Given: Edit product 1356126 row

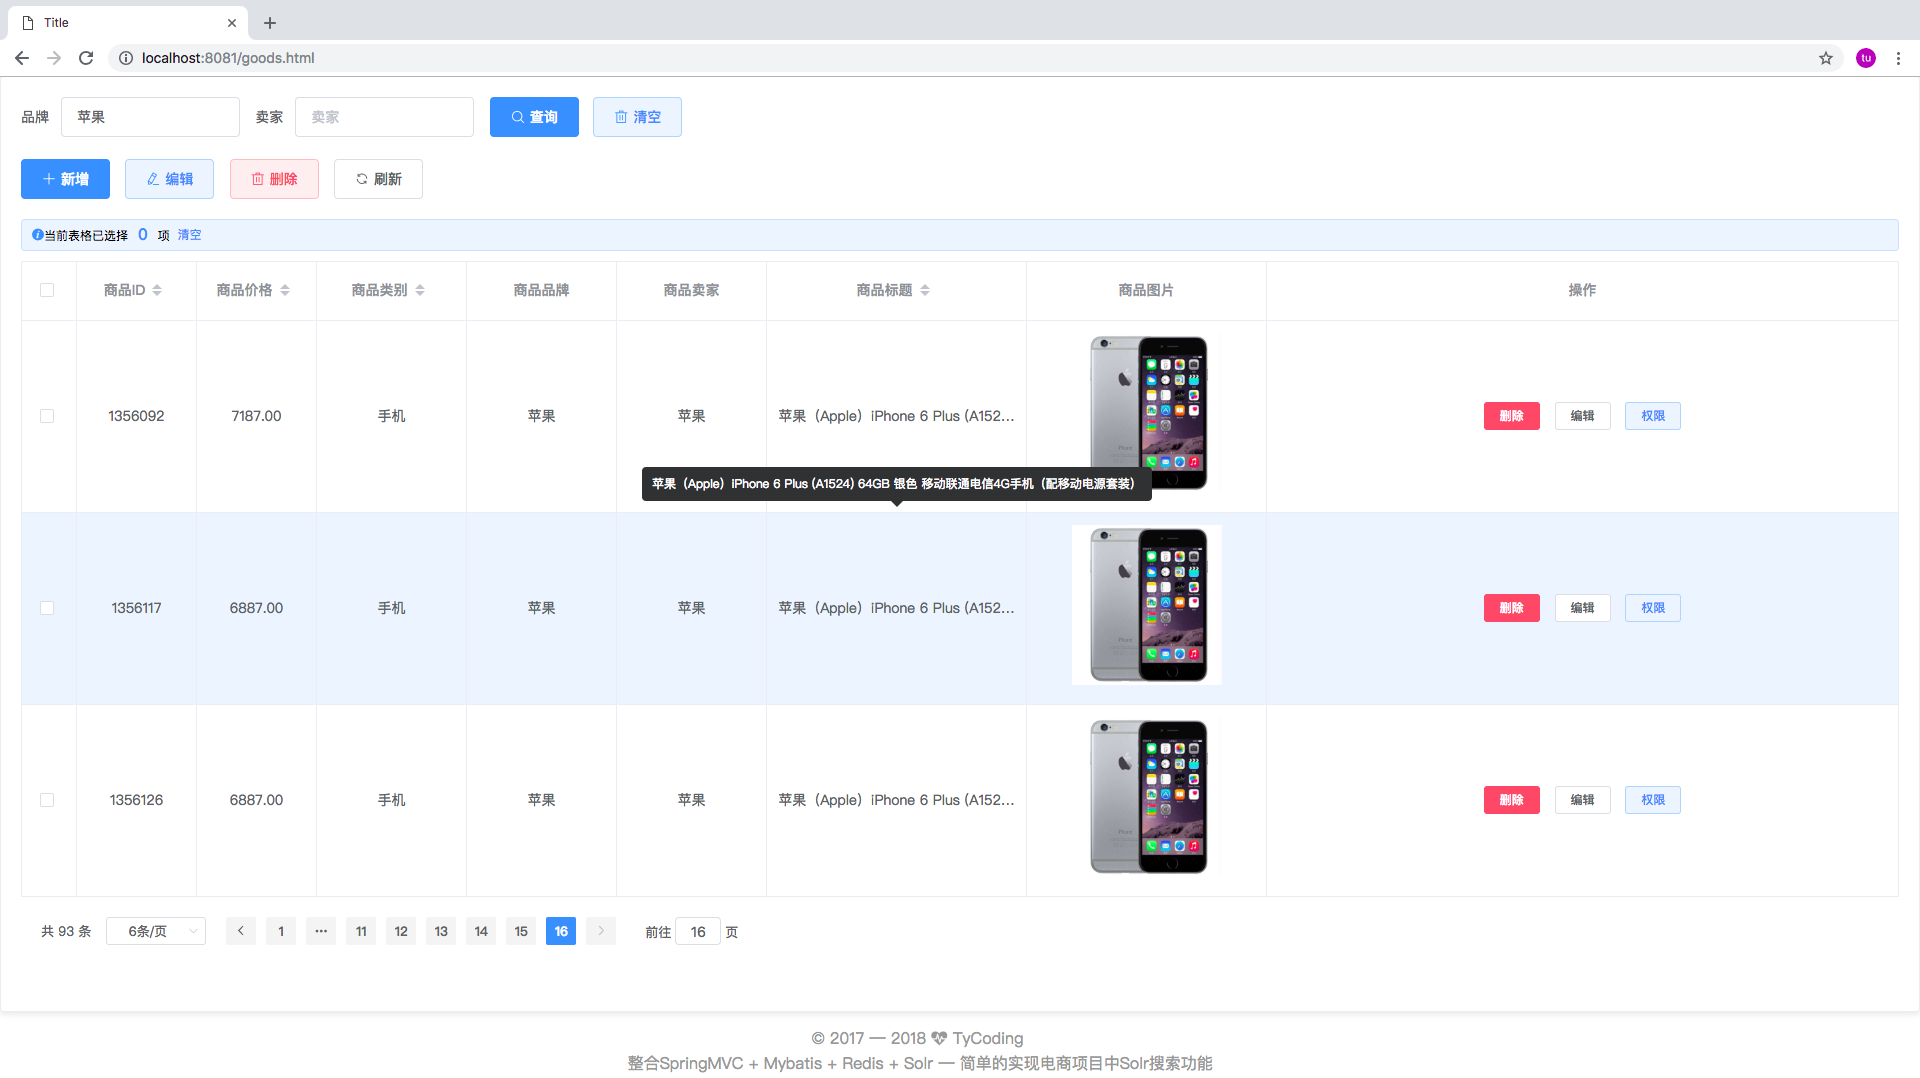Looking at the screenshot, I should [x=1582, y=800].
